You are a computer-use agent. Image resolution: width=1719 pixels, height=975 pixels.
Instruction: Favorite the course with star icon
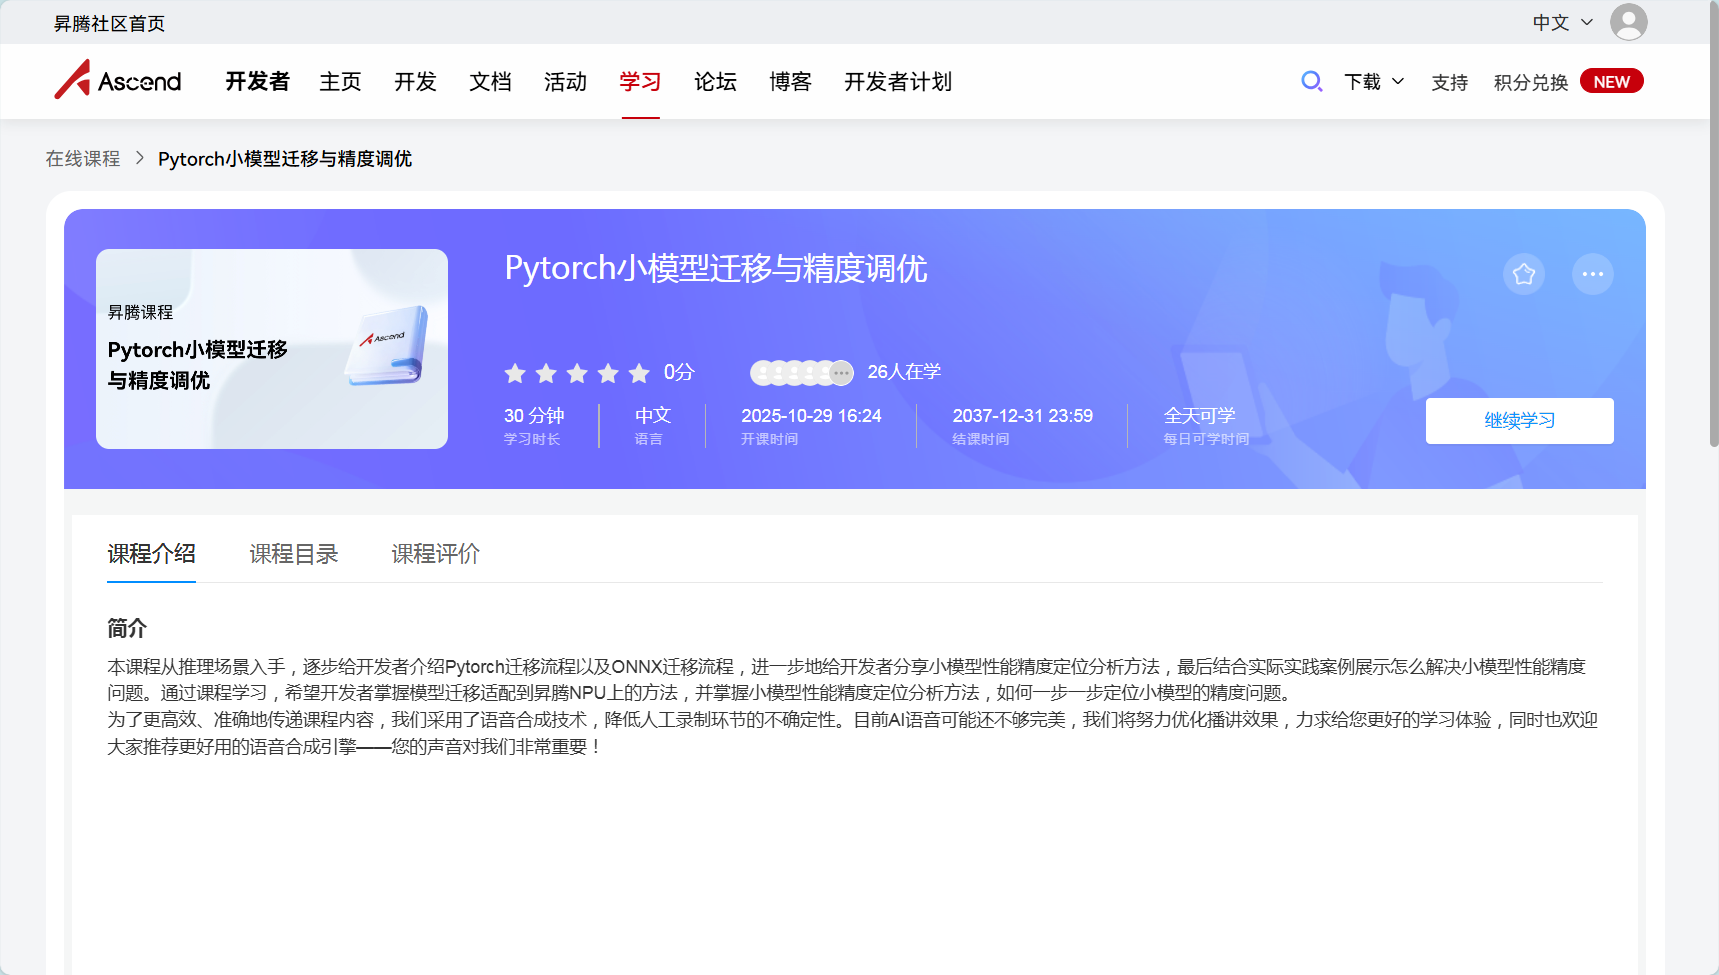1523,274
